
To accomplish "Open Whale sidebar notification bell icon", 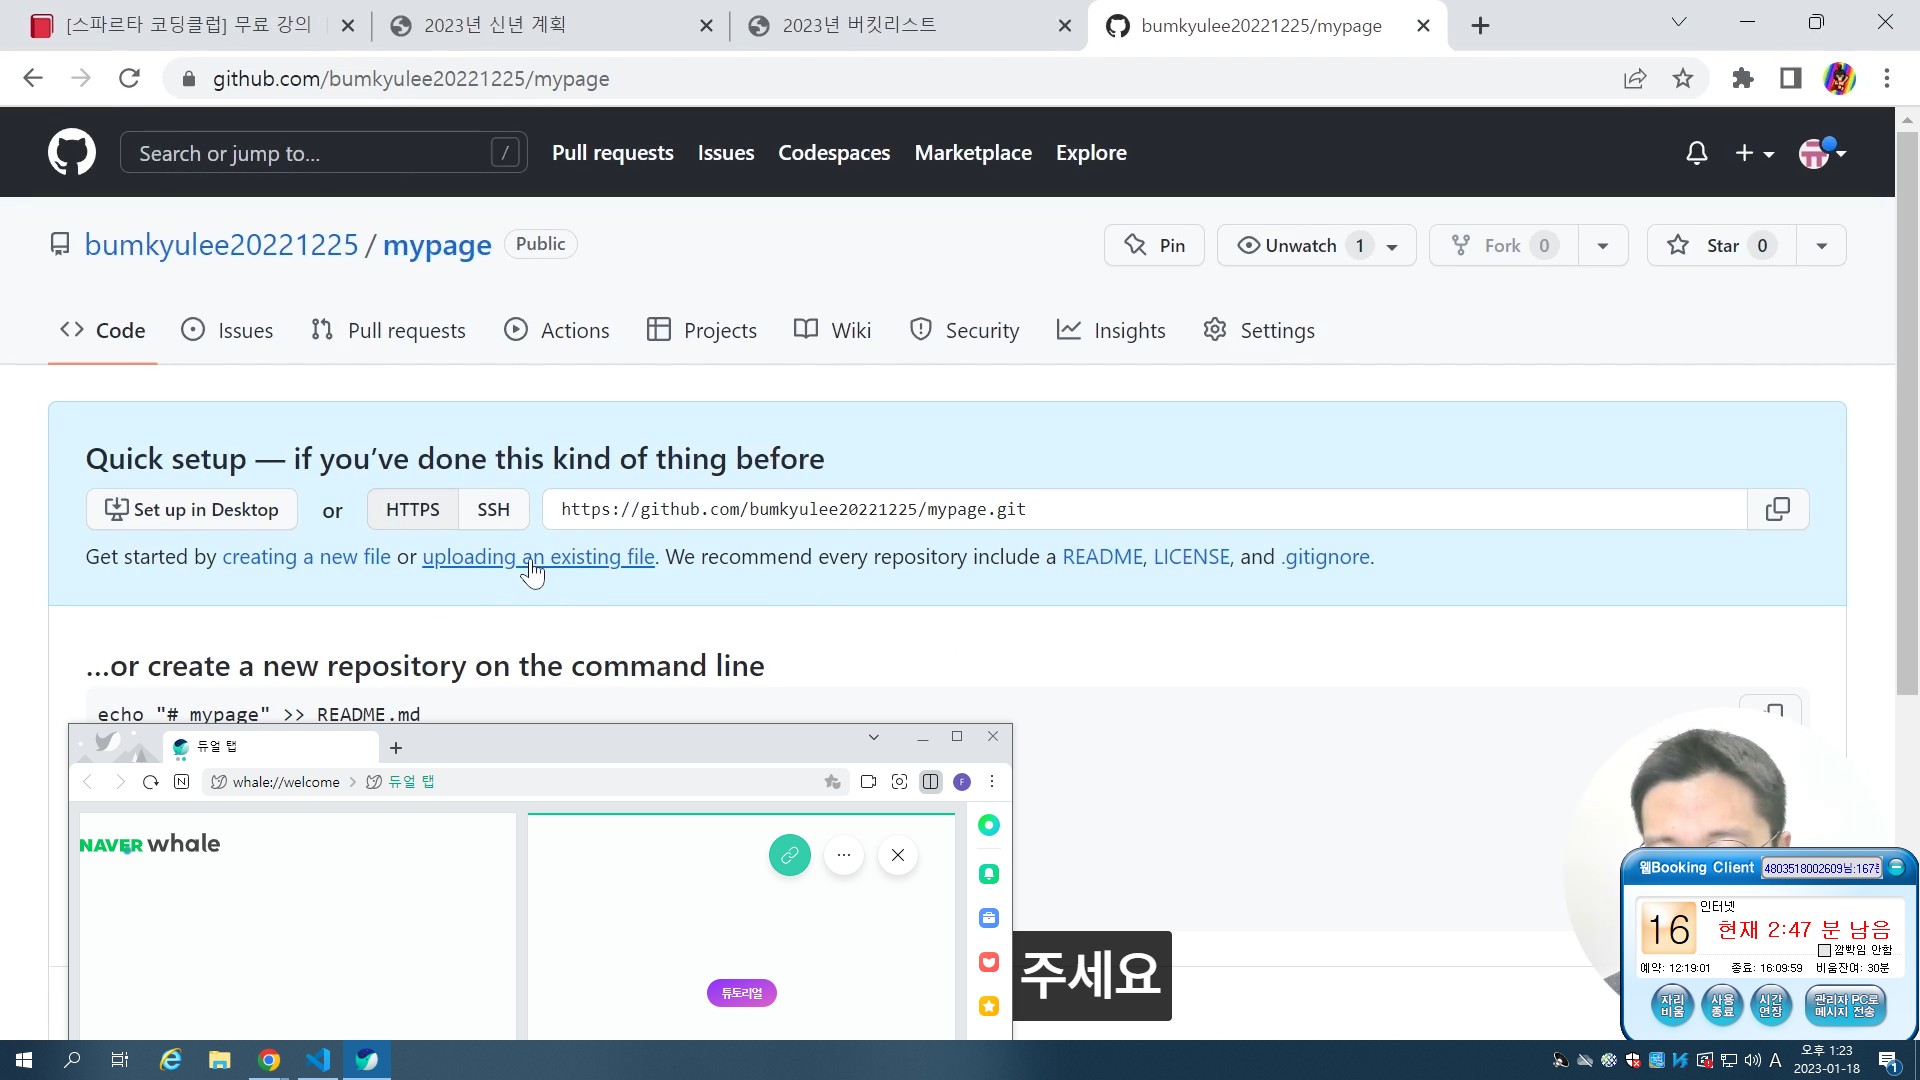I will click(989, 874).
